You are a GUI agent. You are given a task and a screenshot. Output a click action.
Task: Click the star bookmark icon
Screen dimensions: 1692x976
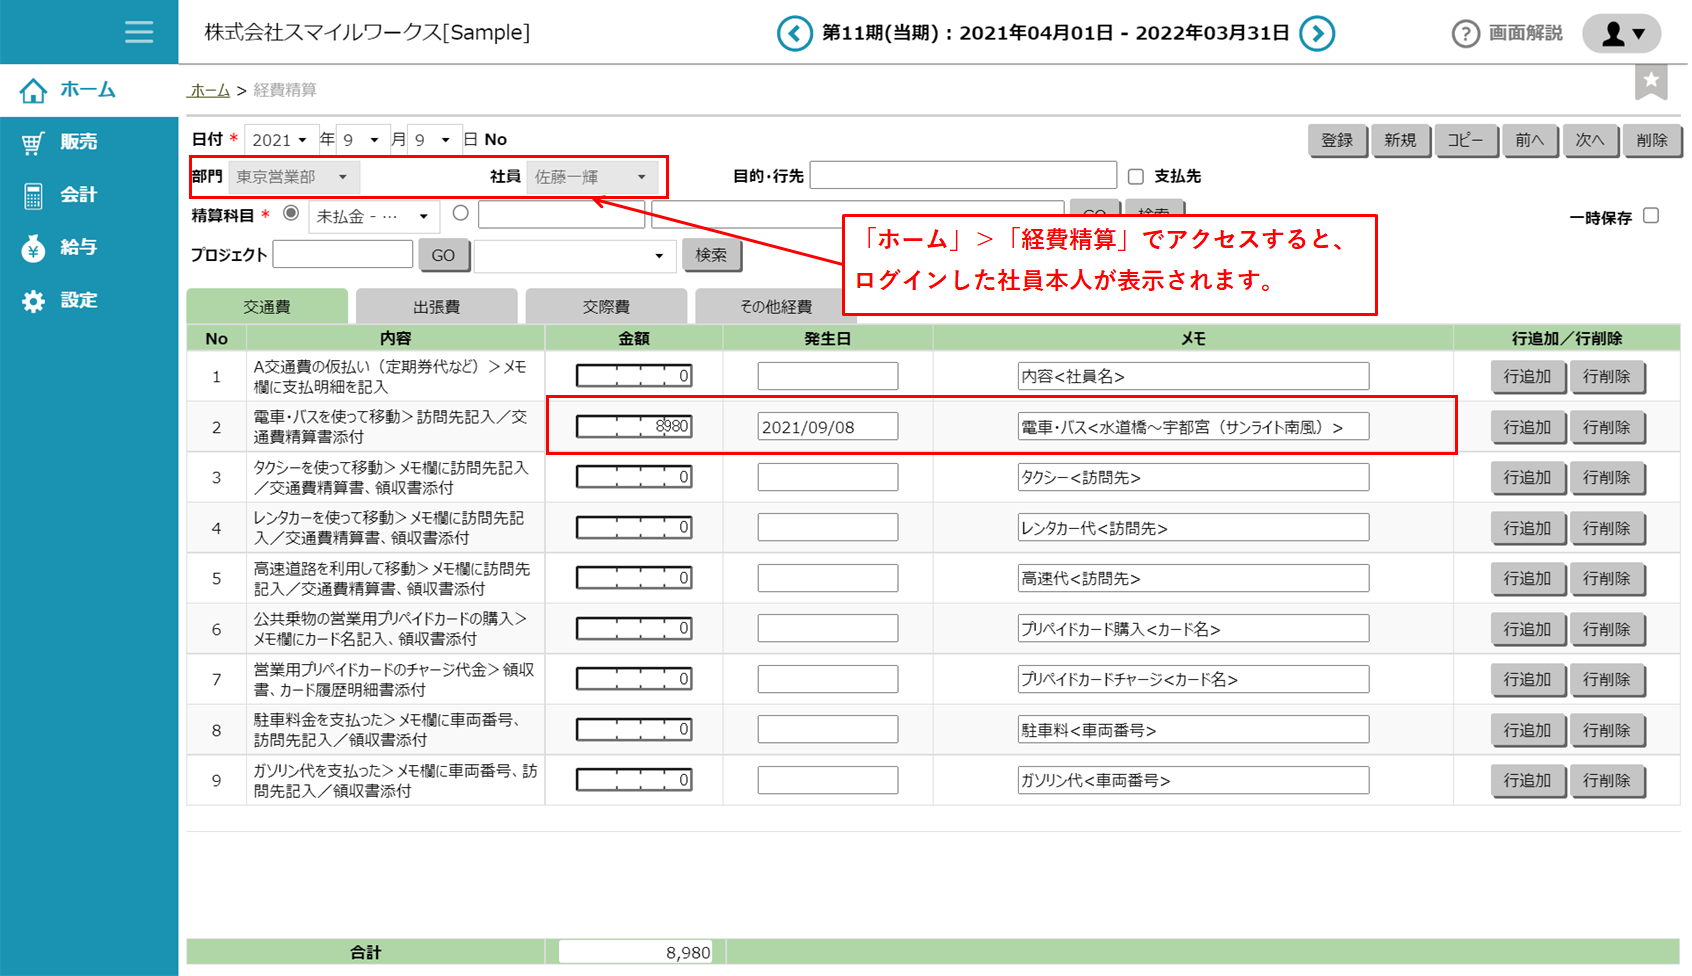pyautogui.click(x=1652, y=82)
